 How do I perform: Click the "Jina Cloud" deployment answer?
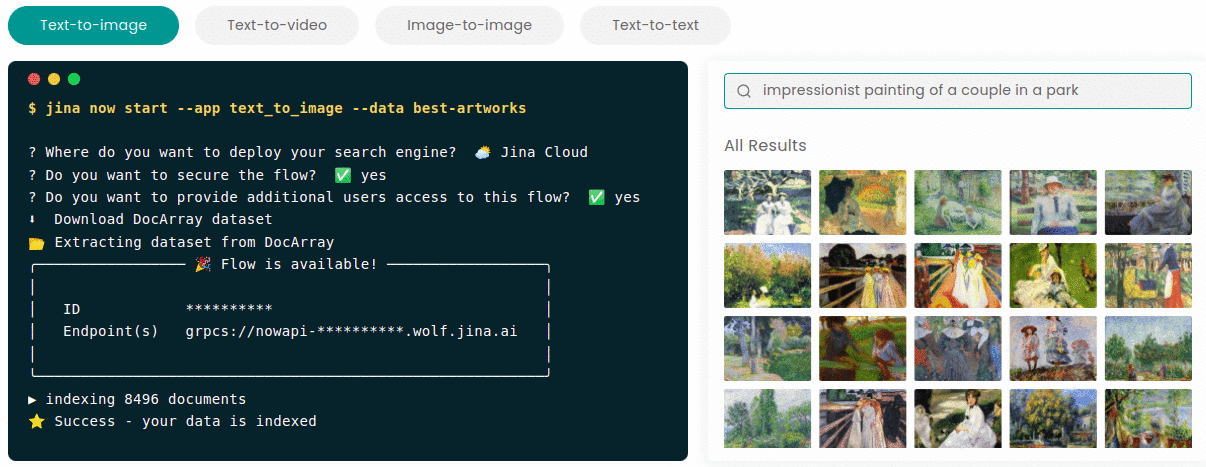542,152
